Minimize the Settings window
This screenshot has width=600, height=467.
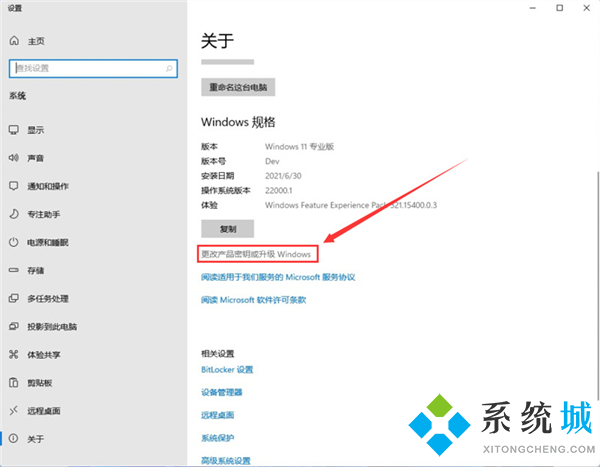pos(532,8)
